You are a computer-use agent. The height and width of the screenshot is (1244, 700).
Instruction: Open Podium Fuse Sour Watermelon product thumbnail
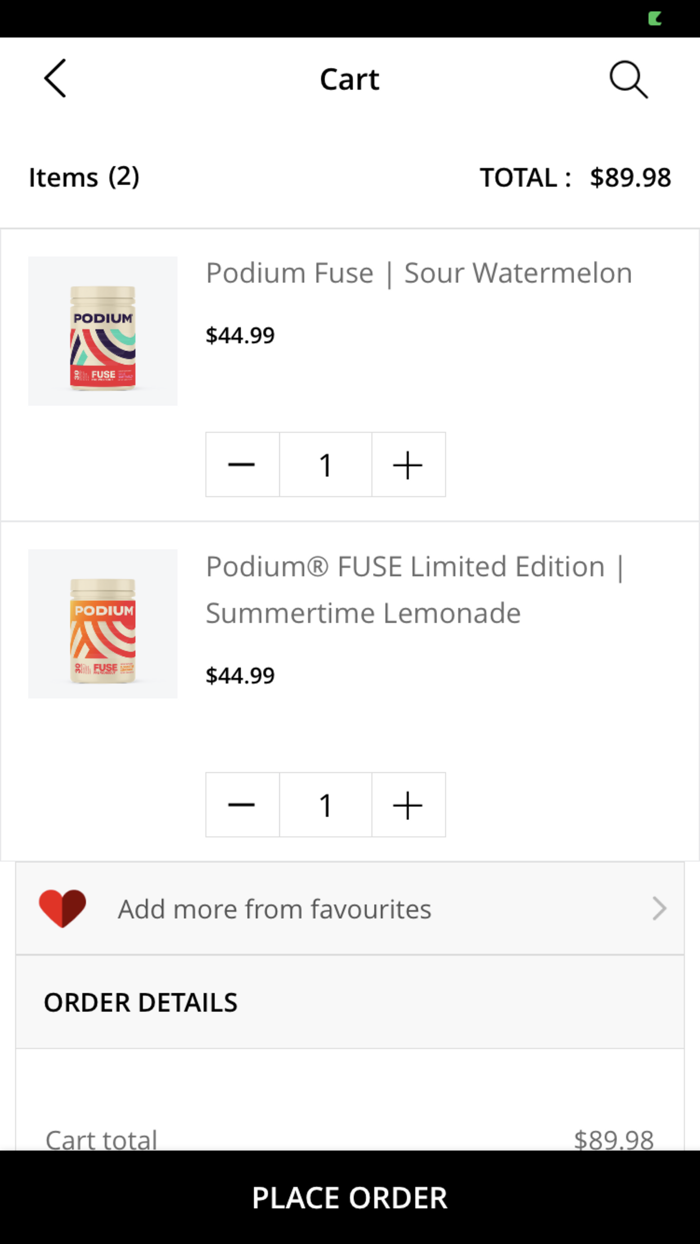coord(103,331)
